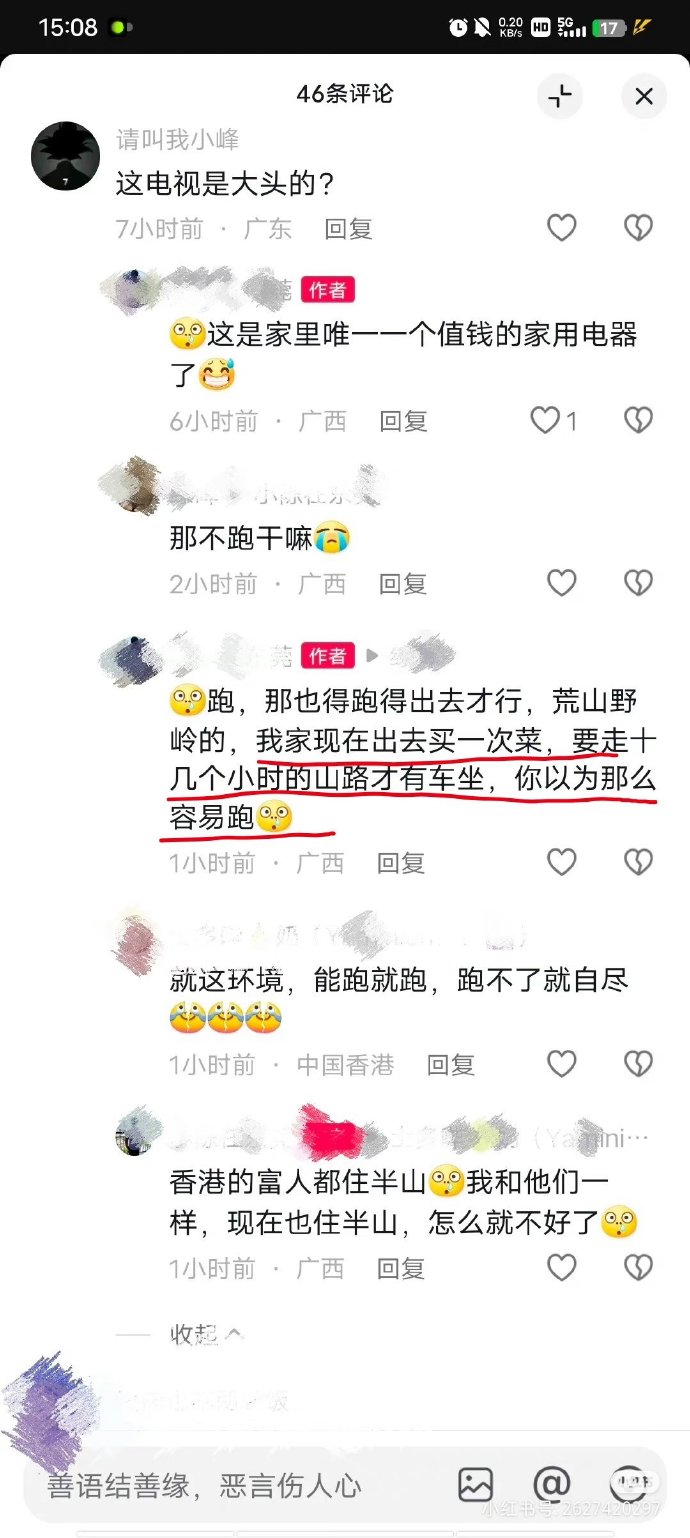Focus the "善语结善缘" comment input field
This screenshot has width=690, height=1538.
click(x=242, y=1485)
